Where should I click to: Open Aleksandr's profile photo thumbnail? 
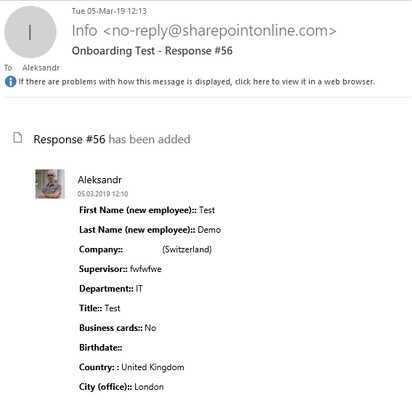coord(50,184)
